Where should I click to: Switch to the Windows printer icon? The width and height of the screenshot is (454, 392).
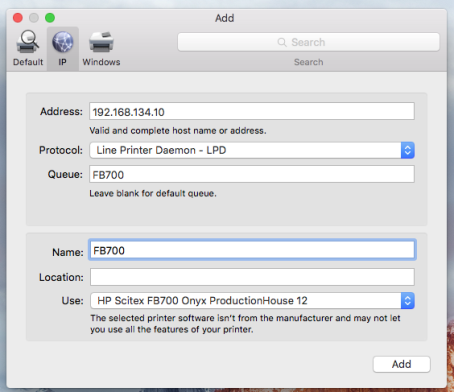click(x=101, y=42)
